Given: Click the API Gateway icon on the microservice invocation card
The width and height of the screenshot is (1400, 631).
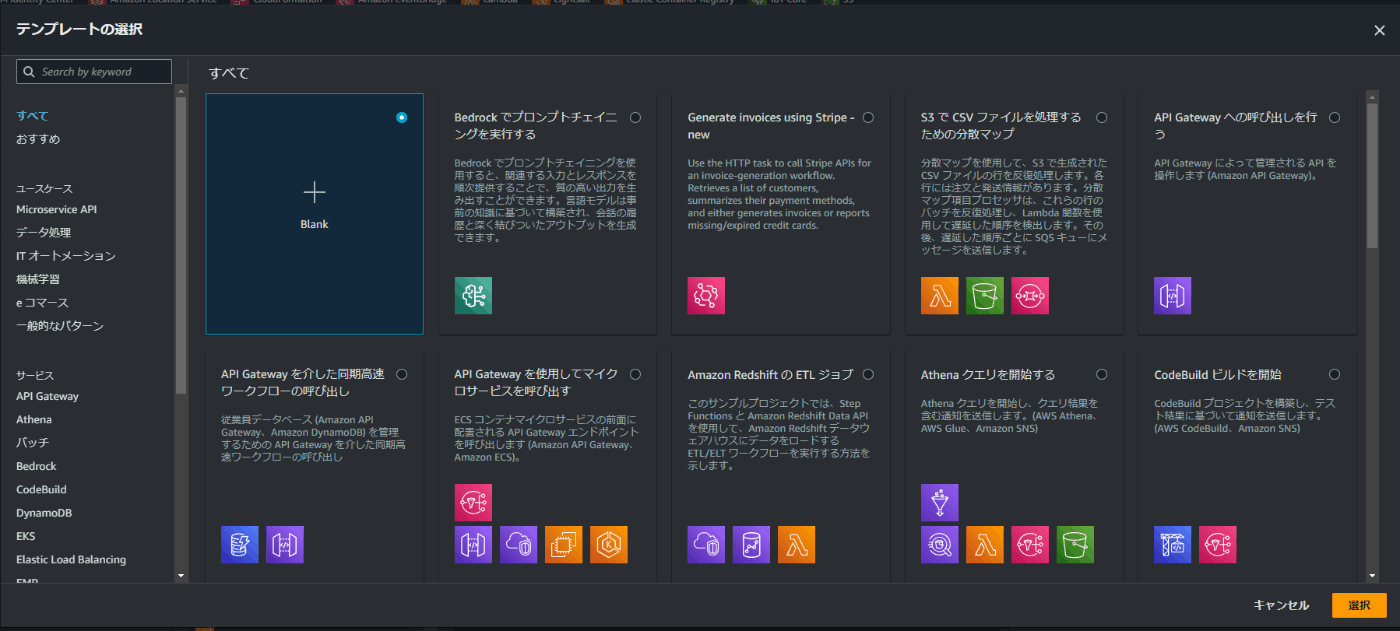Looking at the screenshot, I should point(473,545).
